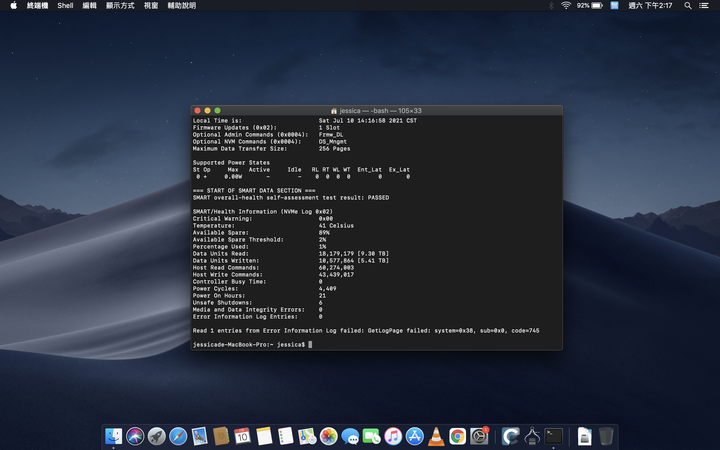720x450 pixels.
Task: Click the 92% battery indicator
Action: click(590, 6)
